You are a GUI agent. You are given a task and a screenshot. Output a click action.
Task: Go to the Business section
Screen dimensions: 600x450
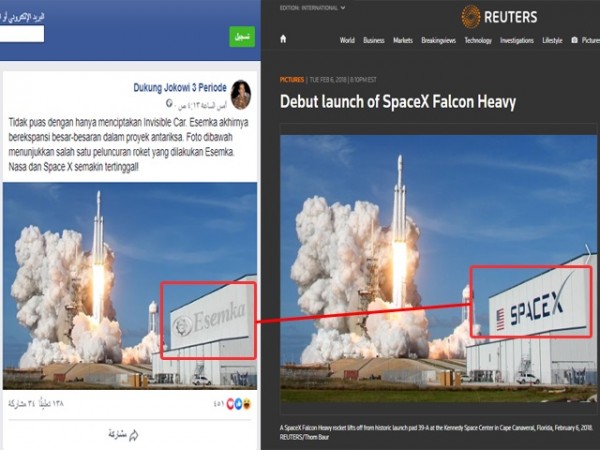[374, 40]
